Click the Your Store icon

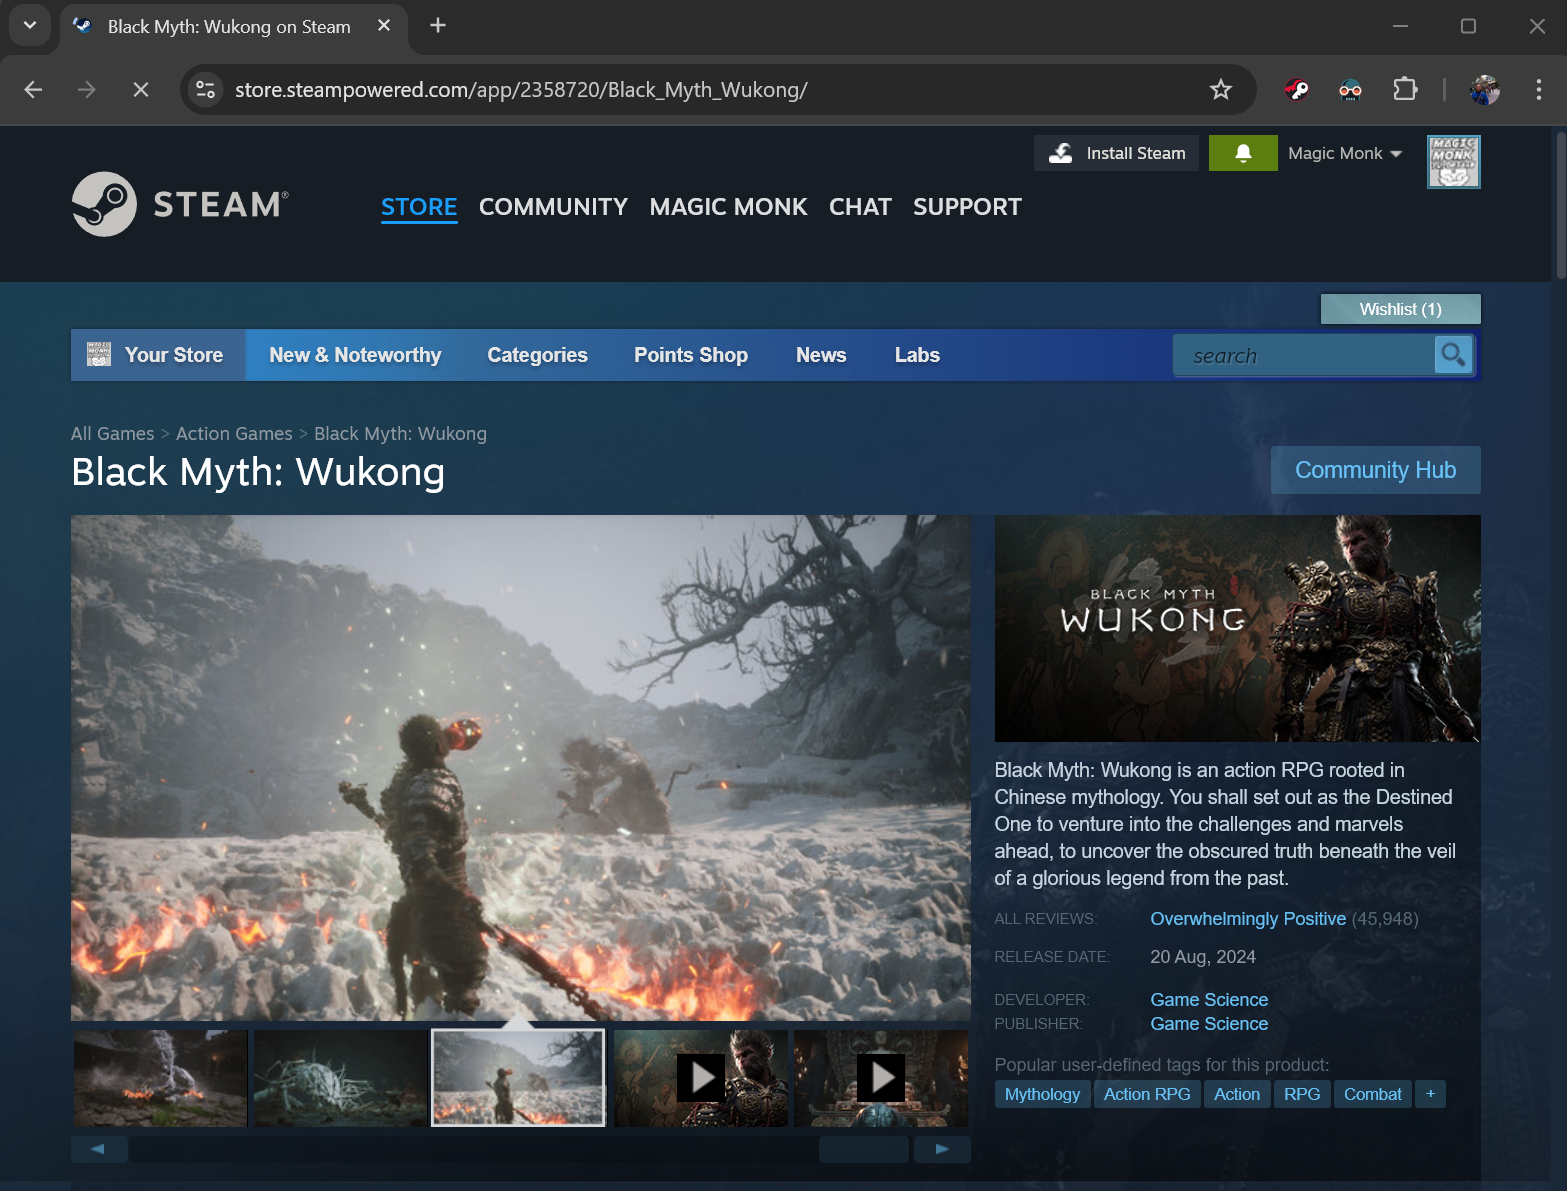coord(99,354)
